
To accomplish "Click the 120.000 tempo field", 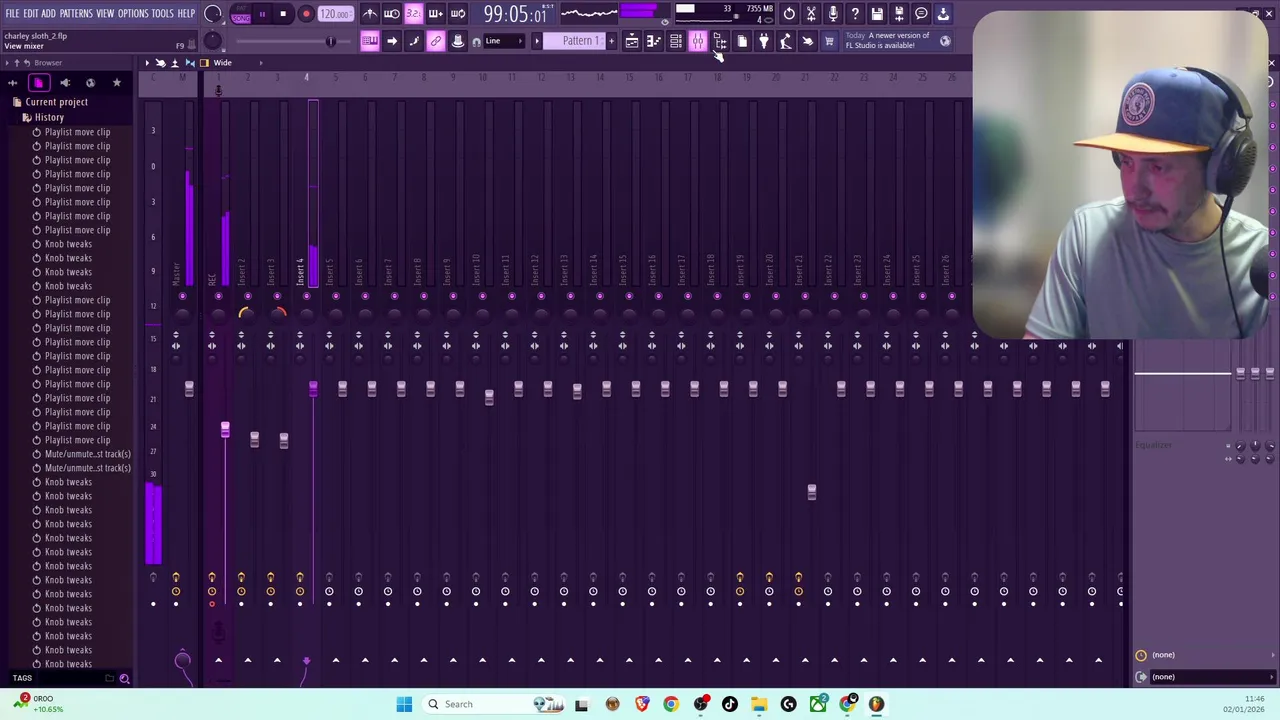I will 336,14.
